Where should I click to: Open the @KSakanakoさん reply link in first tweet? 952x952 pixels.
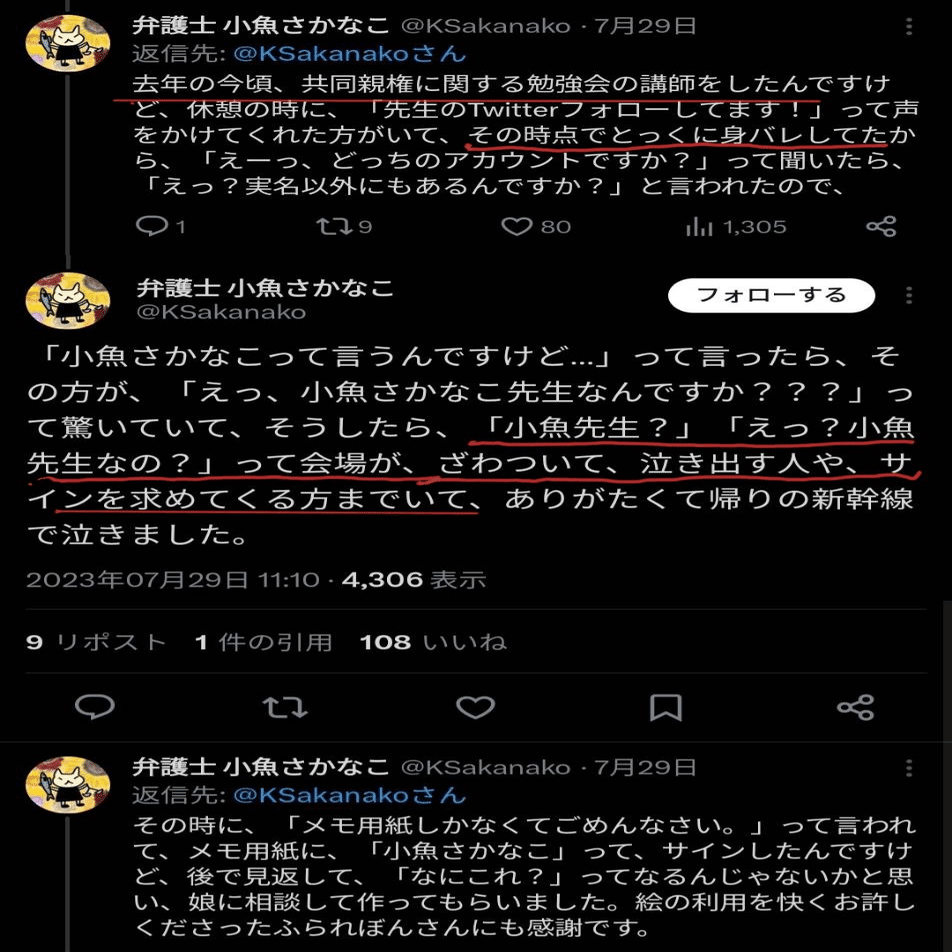pos(350,53)
